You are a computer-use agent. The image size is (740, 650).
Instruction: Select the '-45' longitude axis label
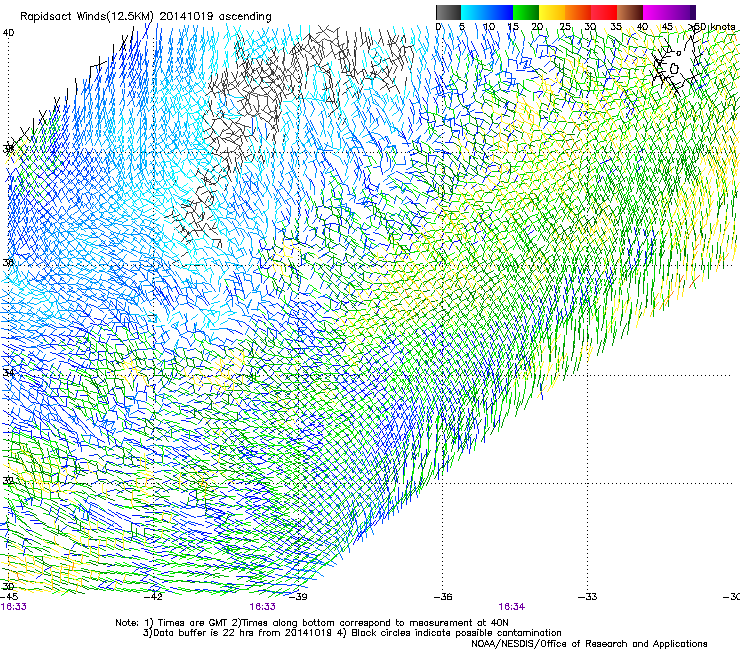click(x=9, y=597)
